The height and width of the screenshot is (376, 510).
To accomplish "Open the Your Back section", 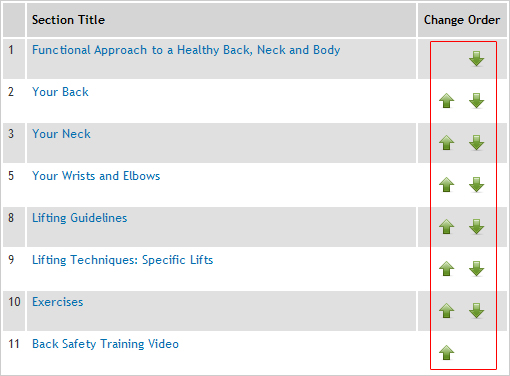I will click(x=60, y=92).
